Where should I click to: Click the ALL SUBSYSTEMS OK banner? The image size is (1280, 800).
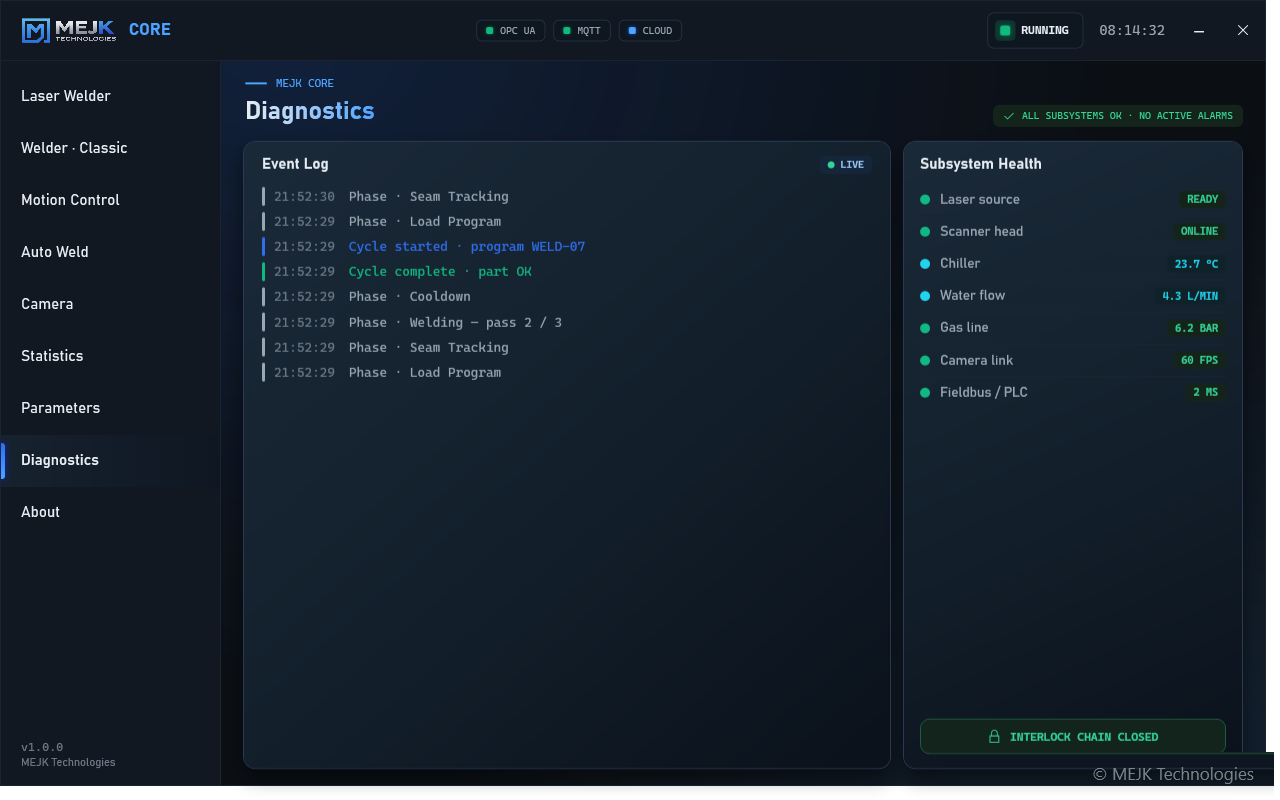click(1118, 116)
